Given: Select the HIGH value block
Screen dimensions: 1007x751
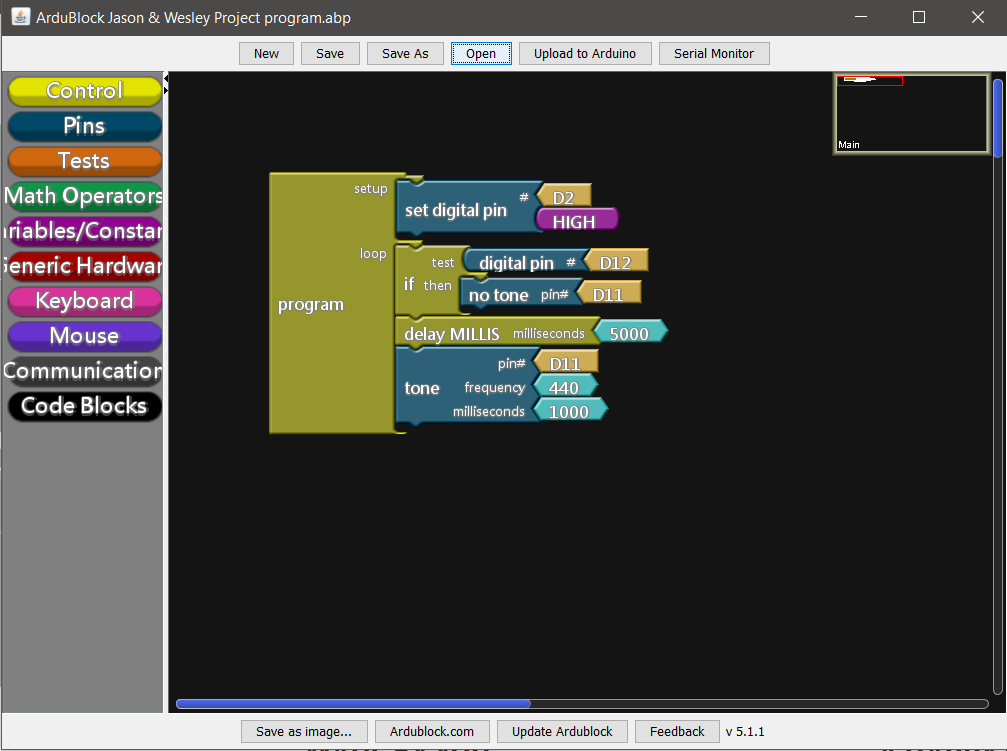Looking at the screenshot, I should [575, 220].
